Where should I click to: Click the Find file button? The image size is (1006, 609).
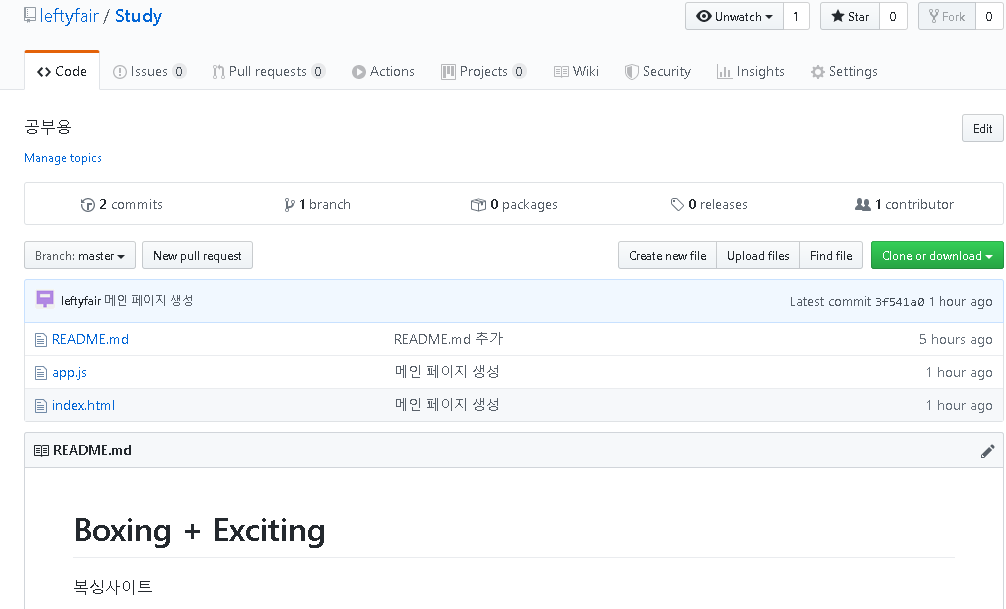(x=831, y=255)
